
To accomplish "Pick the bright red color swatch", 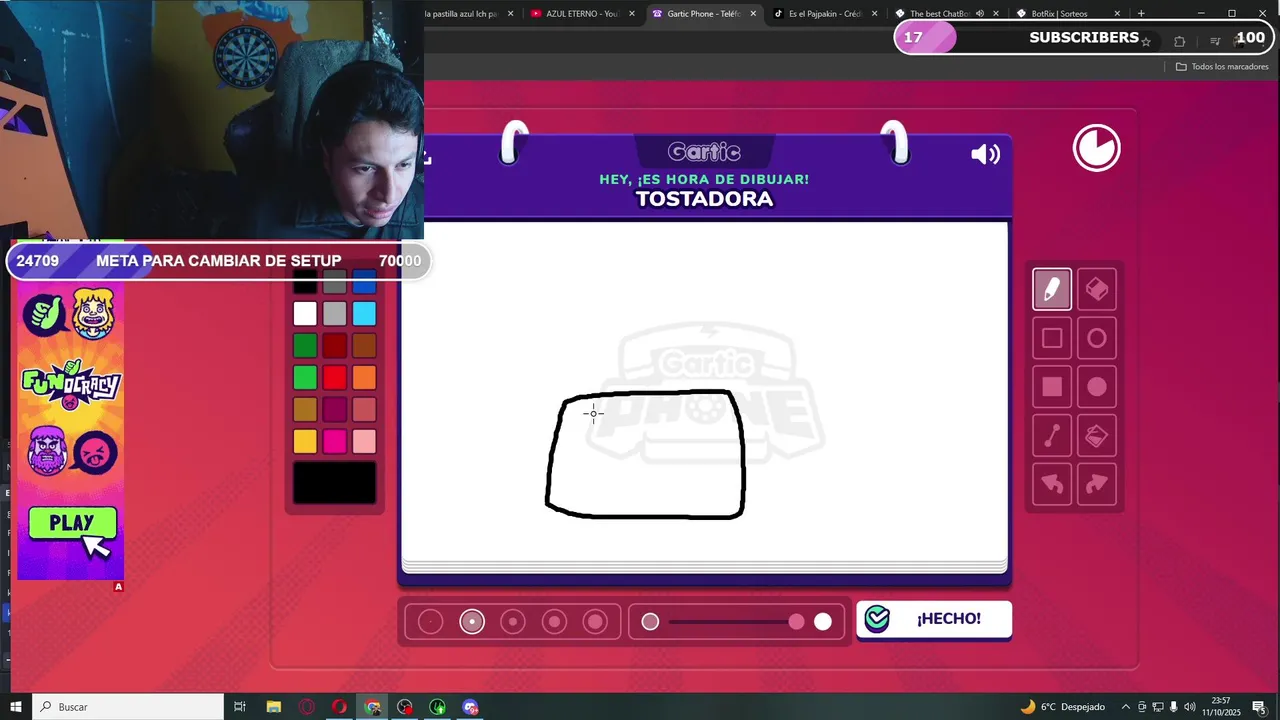I will 335,378.
